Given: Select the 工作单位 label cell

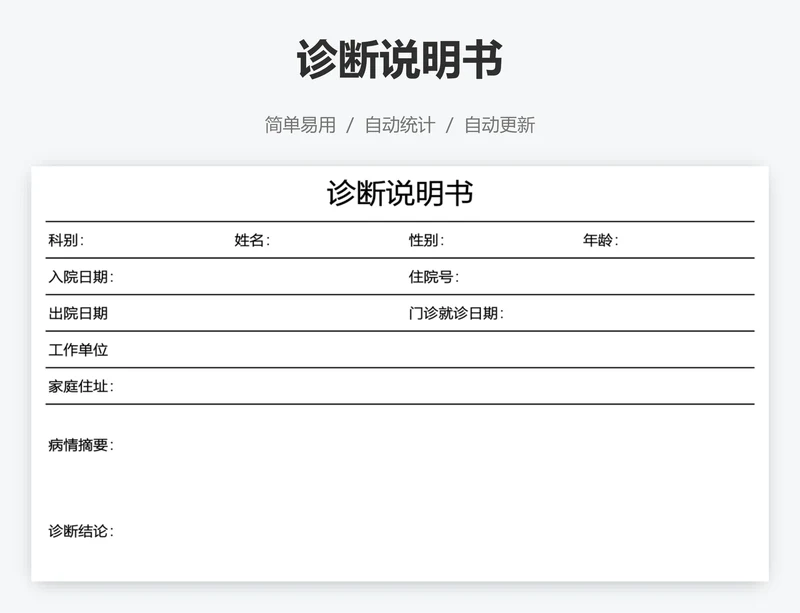Looking at the screenshot, I should pyautogui.click(x=78, y=350).
